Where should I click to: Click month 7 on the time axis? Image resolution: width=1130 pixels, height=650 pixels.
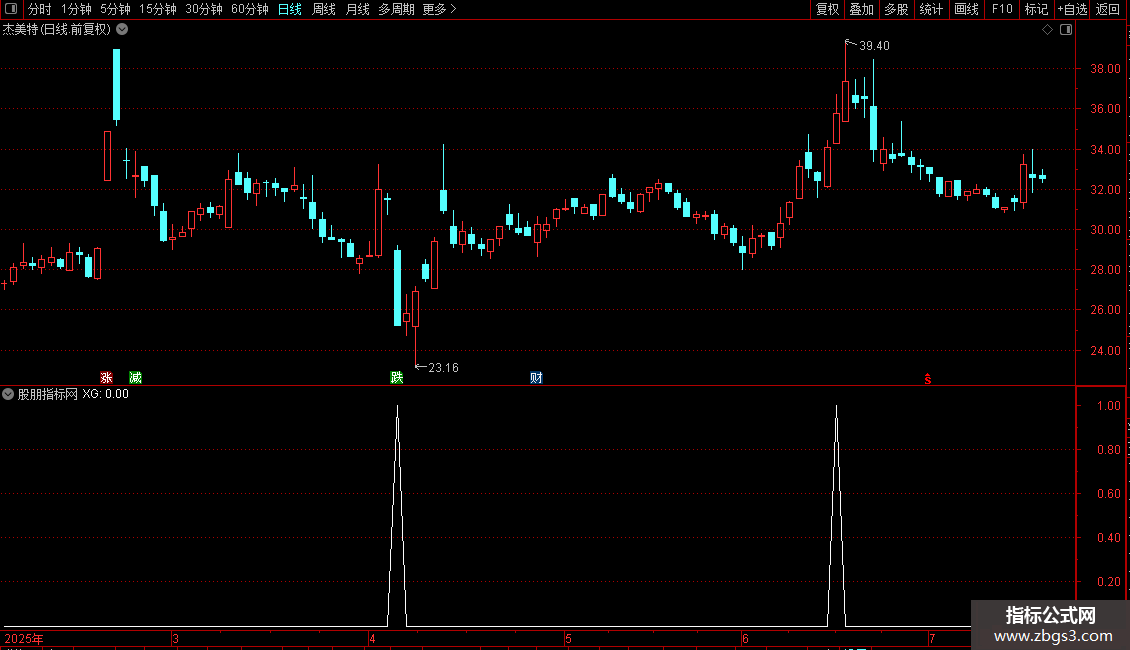[932, 639]
